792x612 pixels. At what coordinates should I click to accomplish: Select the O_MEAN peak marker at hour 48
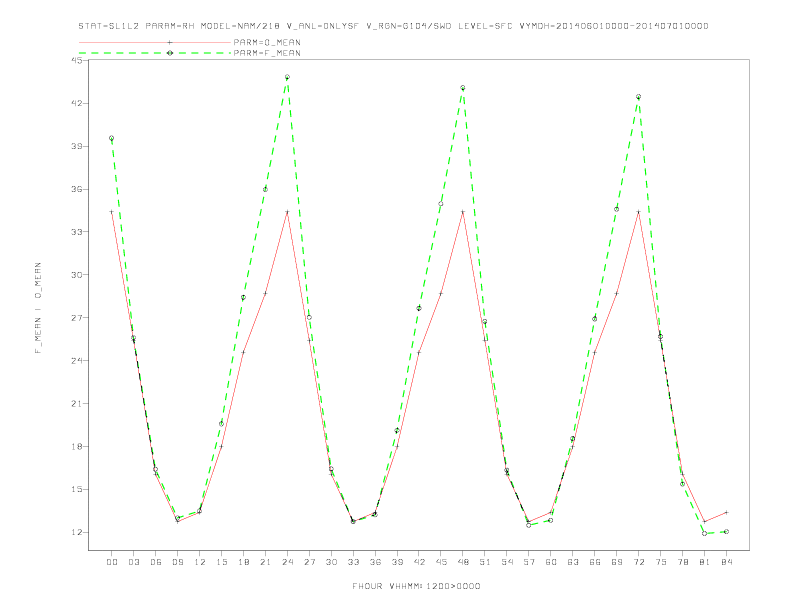463,212
